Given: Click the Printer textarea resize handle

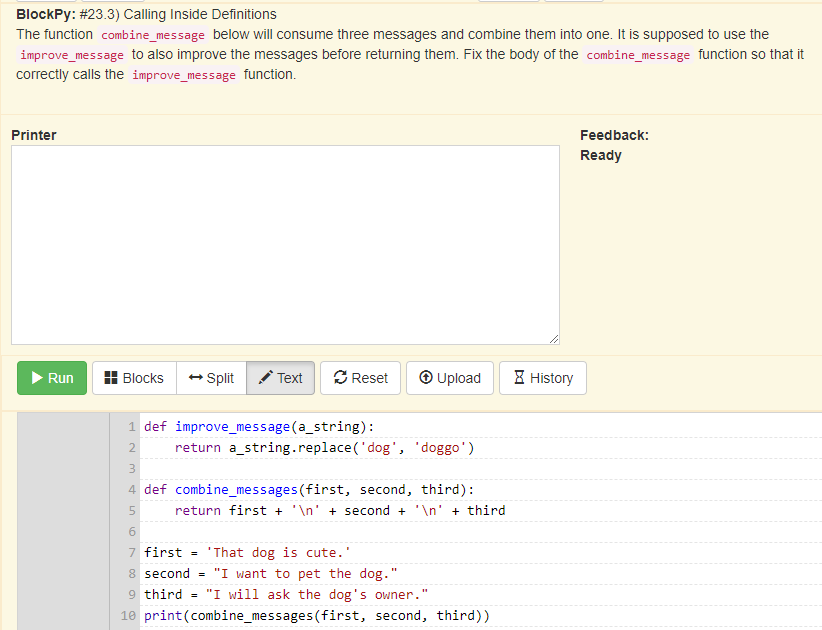Looking at the screenshot, I should [554, 340].
